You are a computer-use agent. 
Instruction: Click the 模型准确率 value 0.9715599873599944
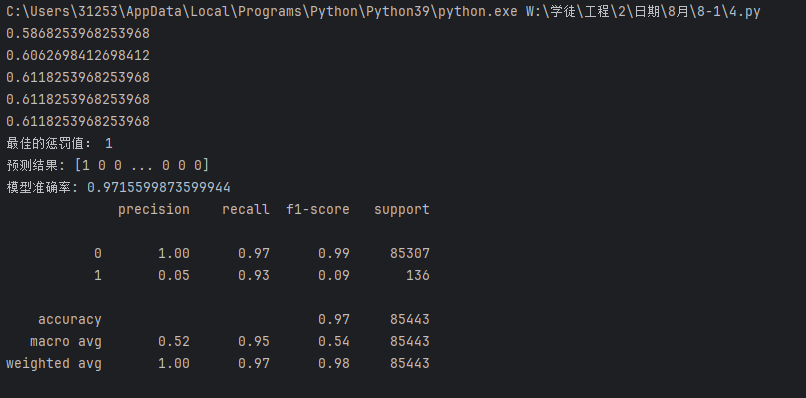point(159,187)
